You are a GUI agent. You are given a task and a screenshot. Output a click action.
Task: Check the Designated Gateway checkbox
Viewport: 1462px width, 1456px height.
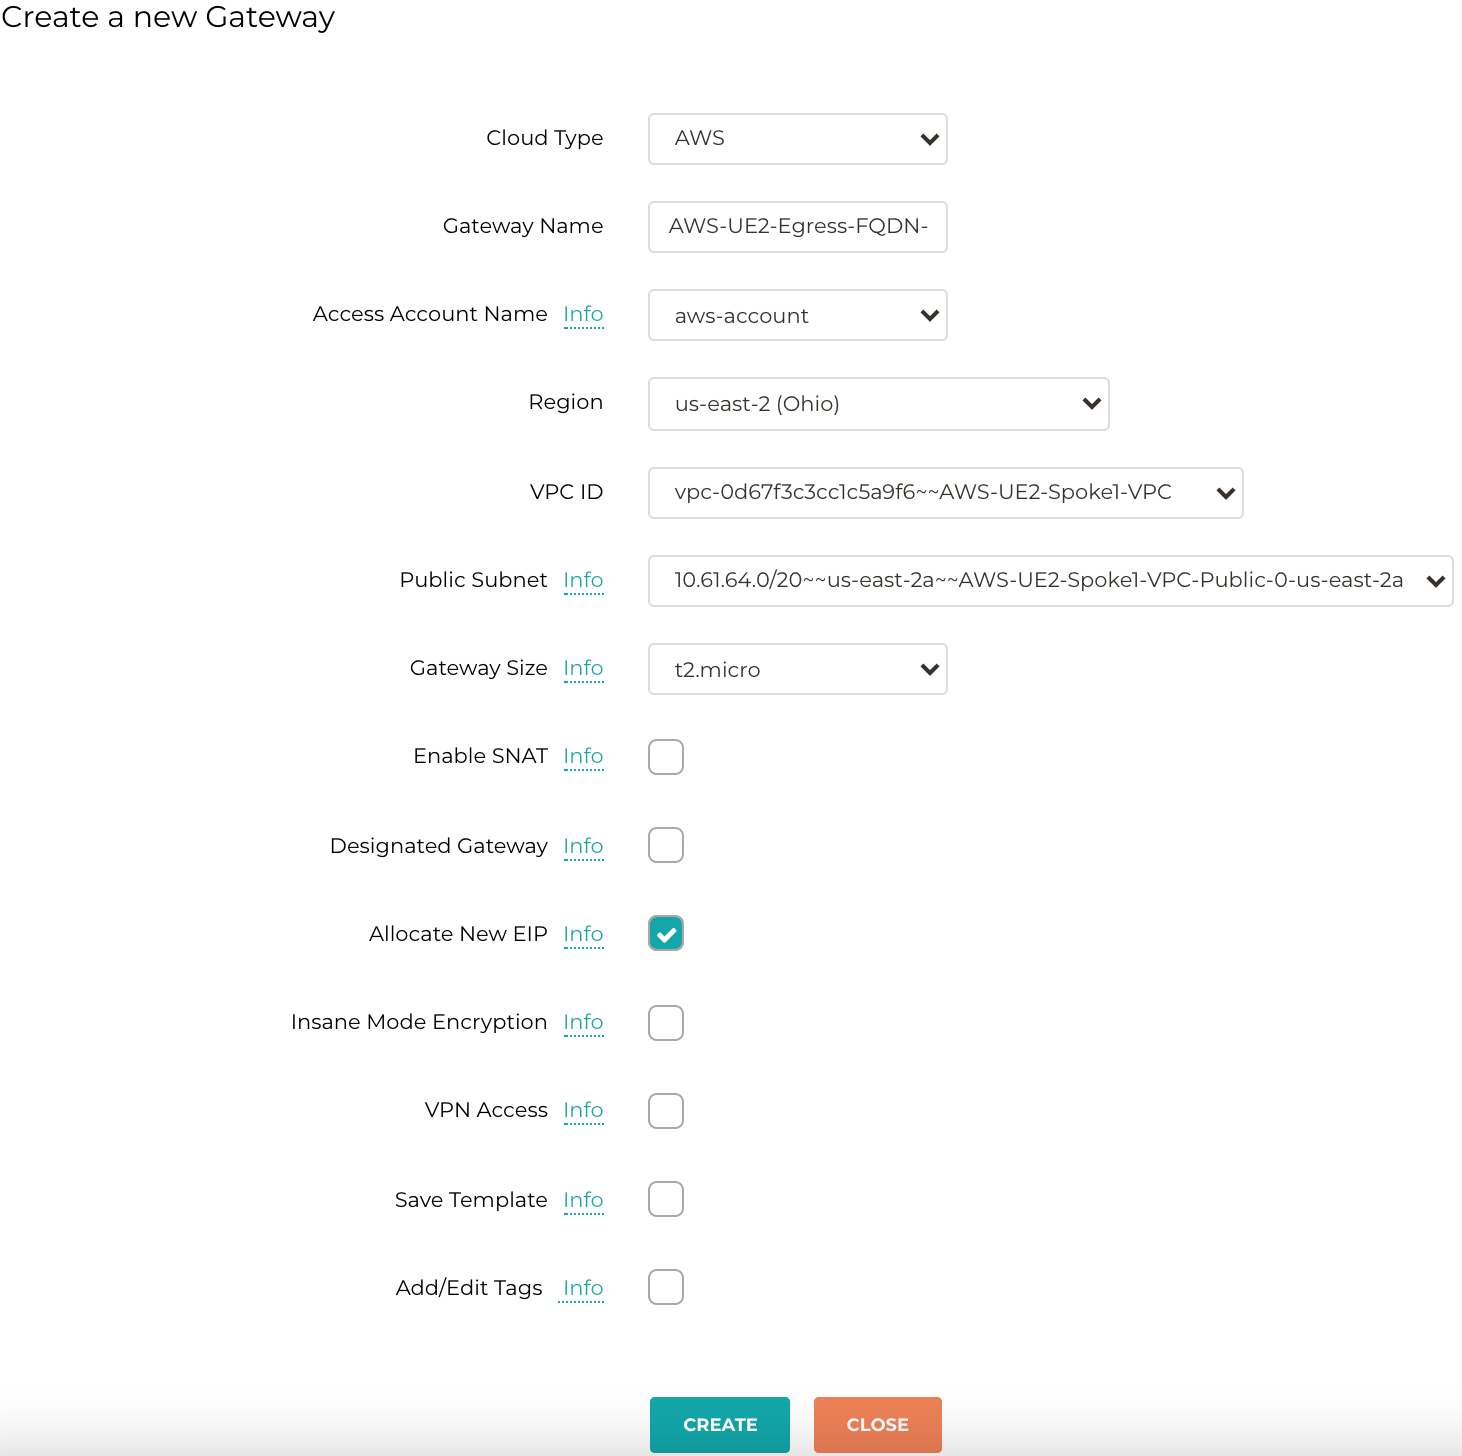tap(666, 845)
